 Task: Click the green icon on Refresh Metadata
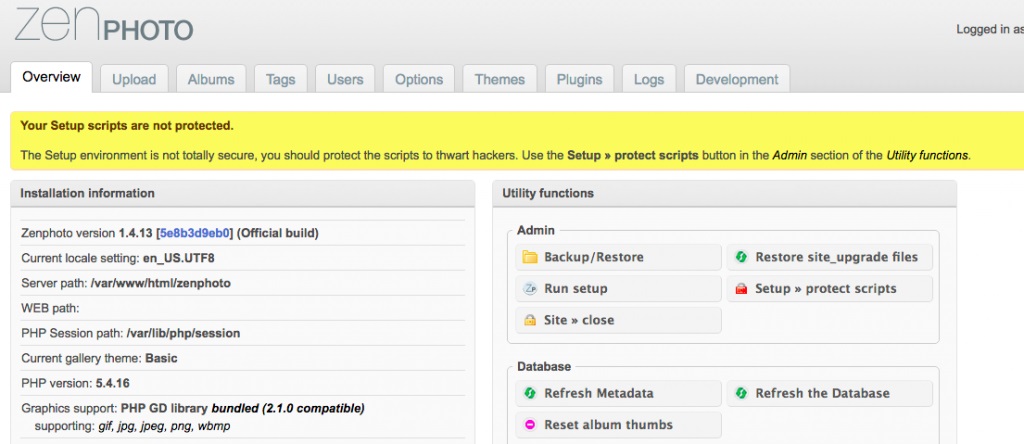coord(530,394)
